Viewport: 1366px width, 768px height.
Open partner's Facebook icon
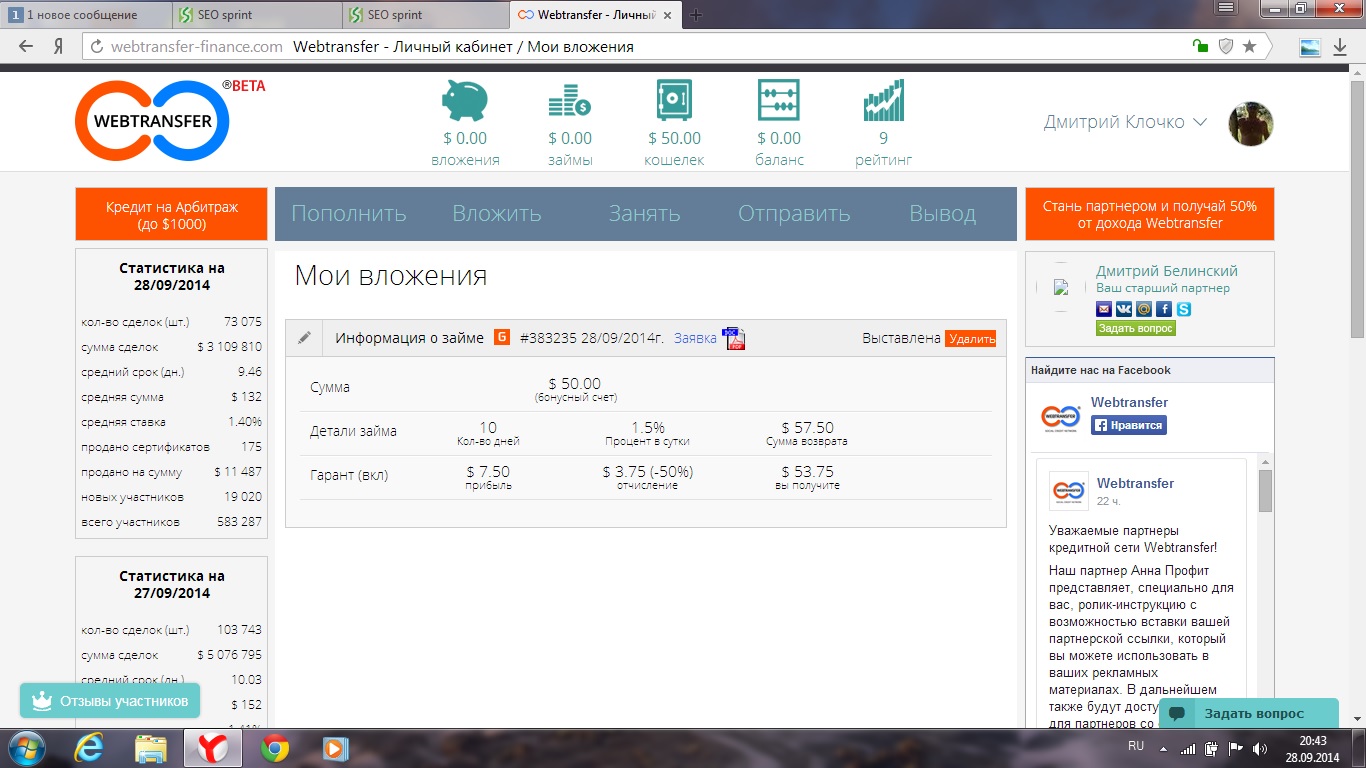tap(1164, 309)
